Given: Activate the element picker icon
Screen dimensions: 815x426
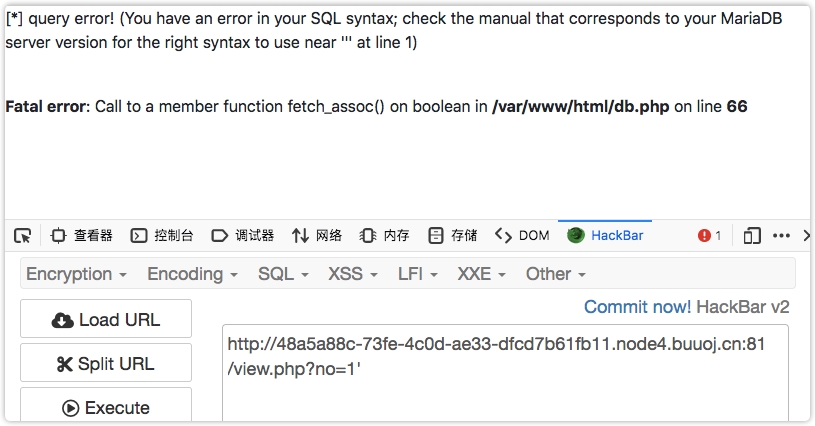Looking at the screenshot, I should pos(22,236).
